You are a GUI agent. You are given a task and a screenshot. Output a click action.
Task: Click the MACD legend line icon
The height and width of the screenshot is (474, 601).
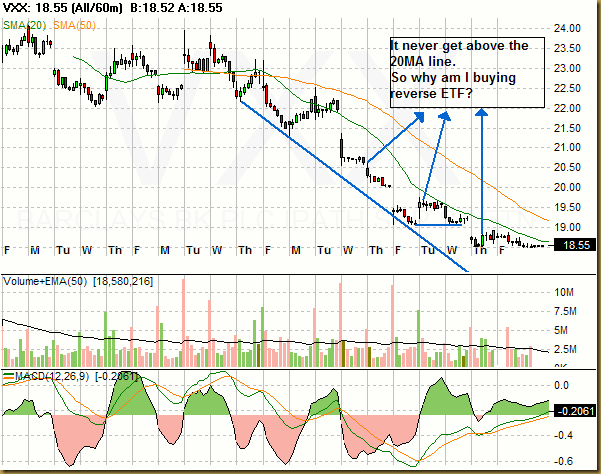pos(8,377)
